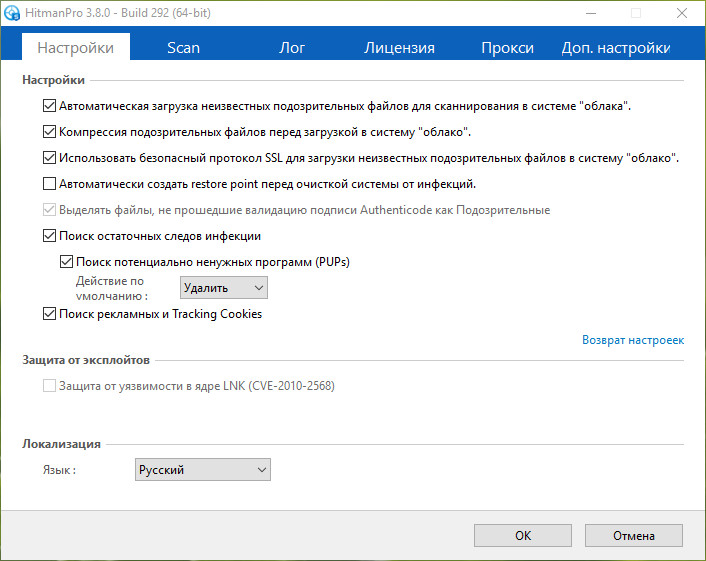
Task: Open the Scan tab
Action: point(183,47)
